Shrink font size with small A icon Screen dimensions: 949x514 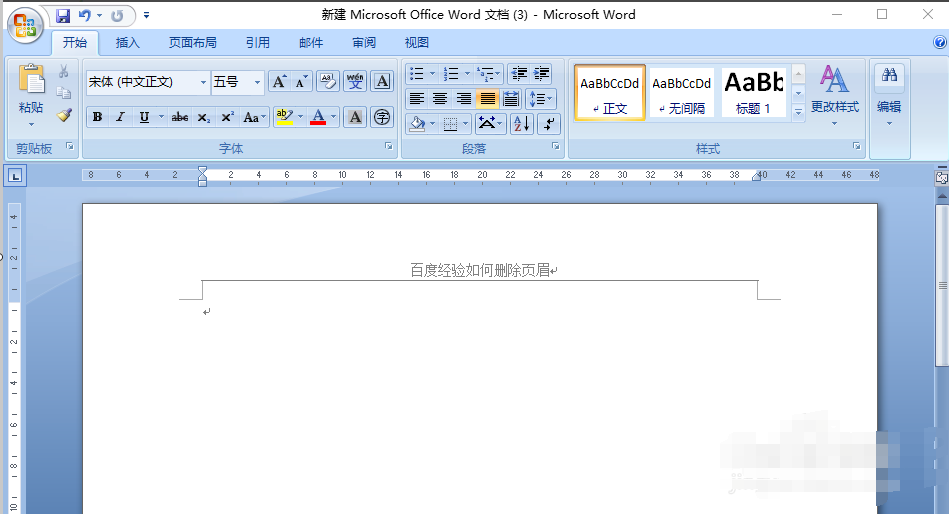click(x=301, y=82)
